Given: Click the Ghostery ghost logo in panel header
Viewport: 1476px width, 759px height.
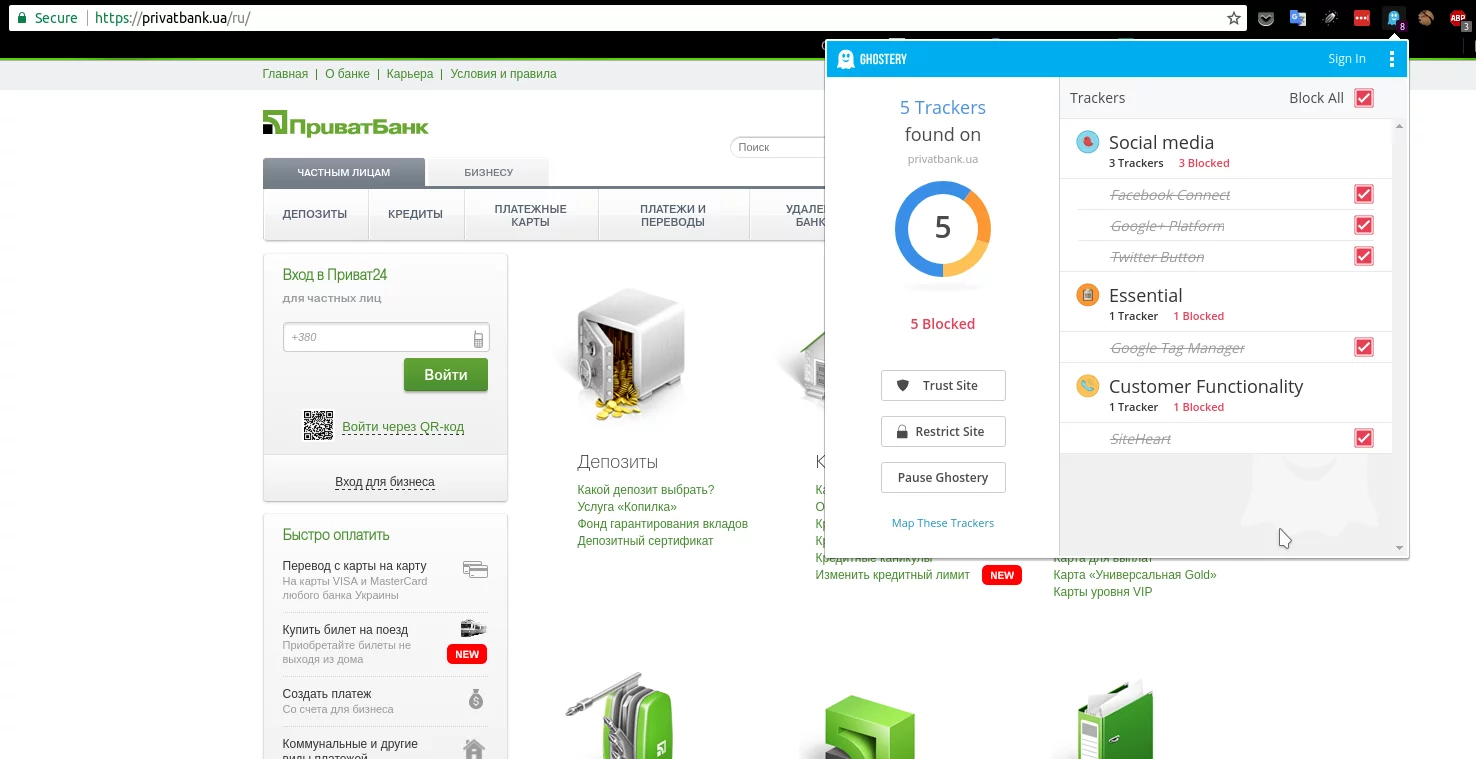Looking at the screenshot, I should click(x=846, y=59).
